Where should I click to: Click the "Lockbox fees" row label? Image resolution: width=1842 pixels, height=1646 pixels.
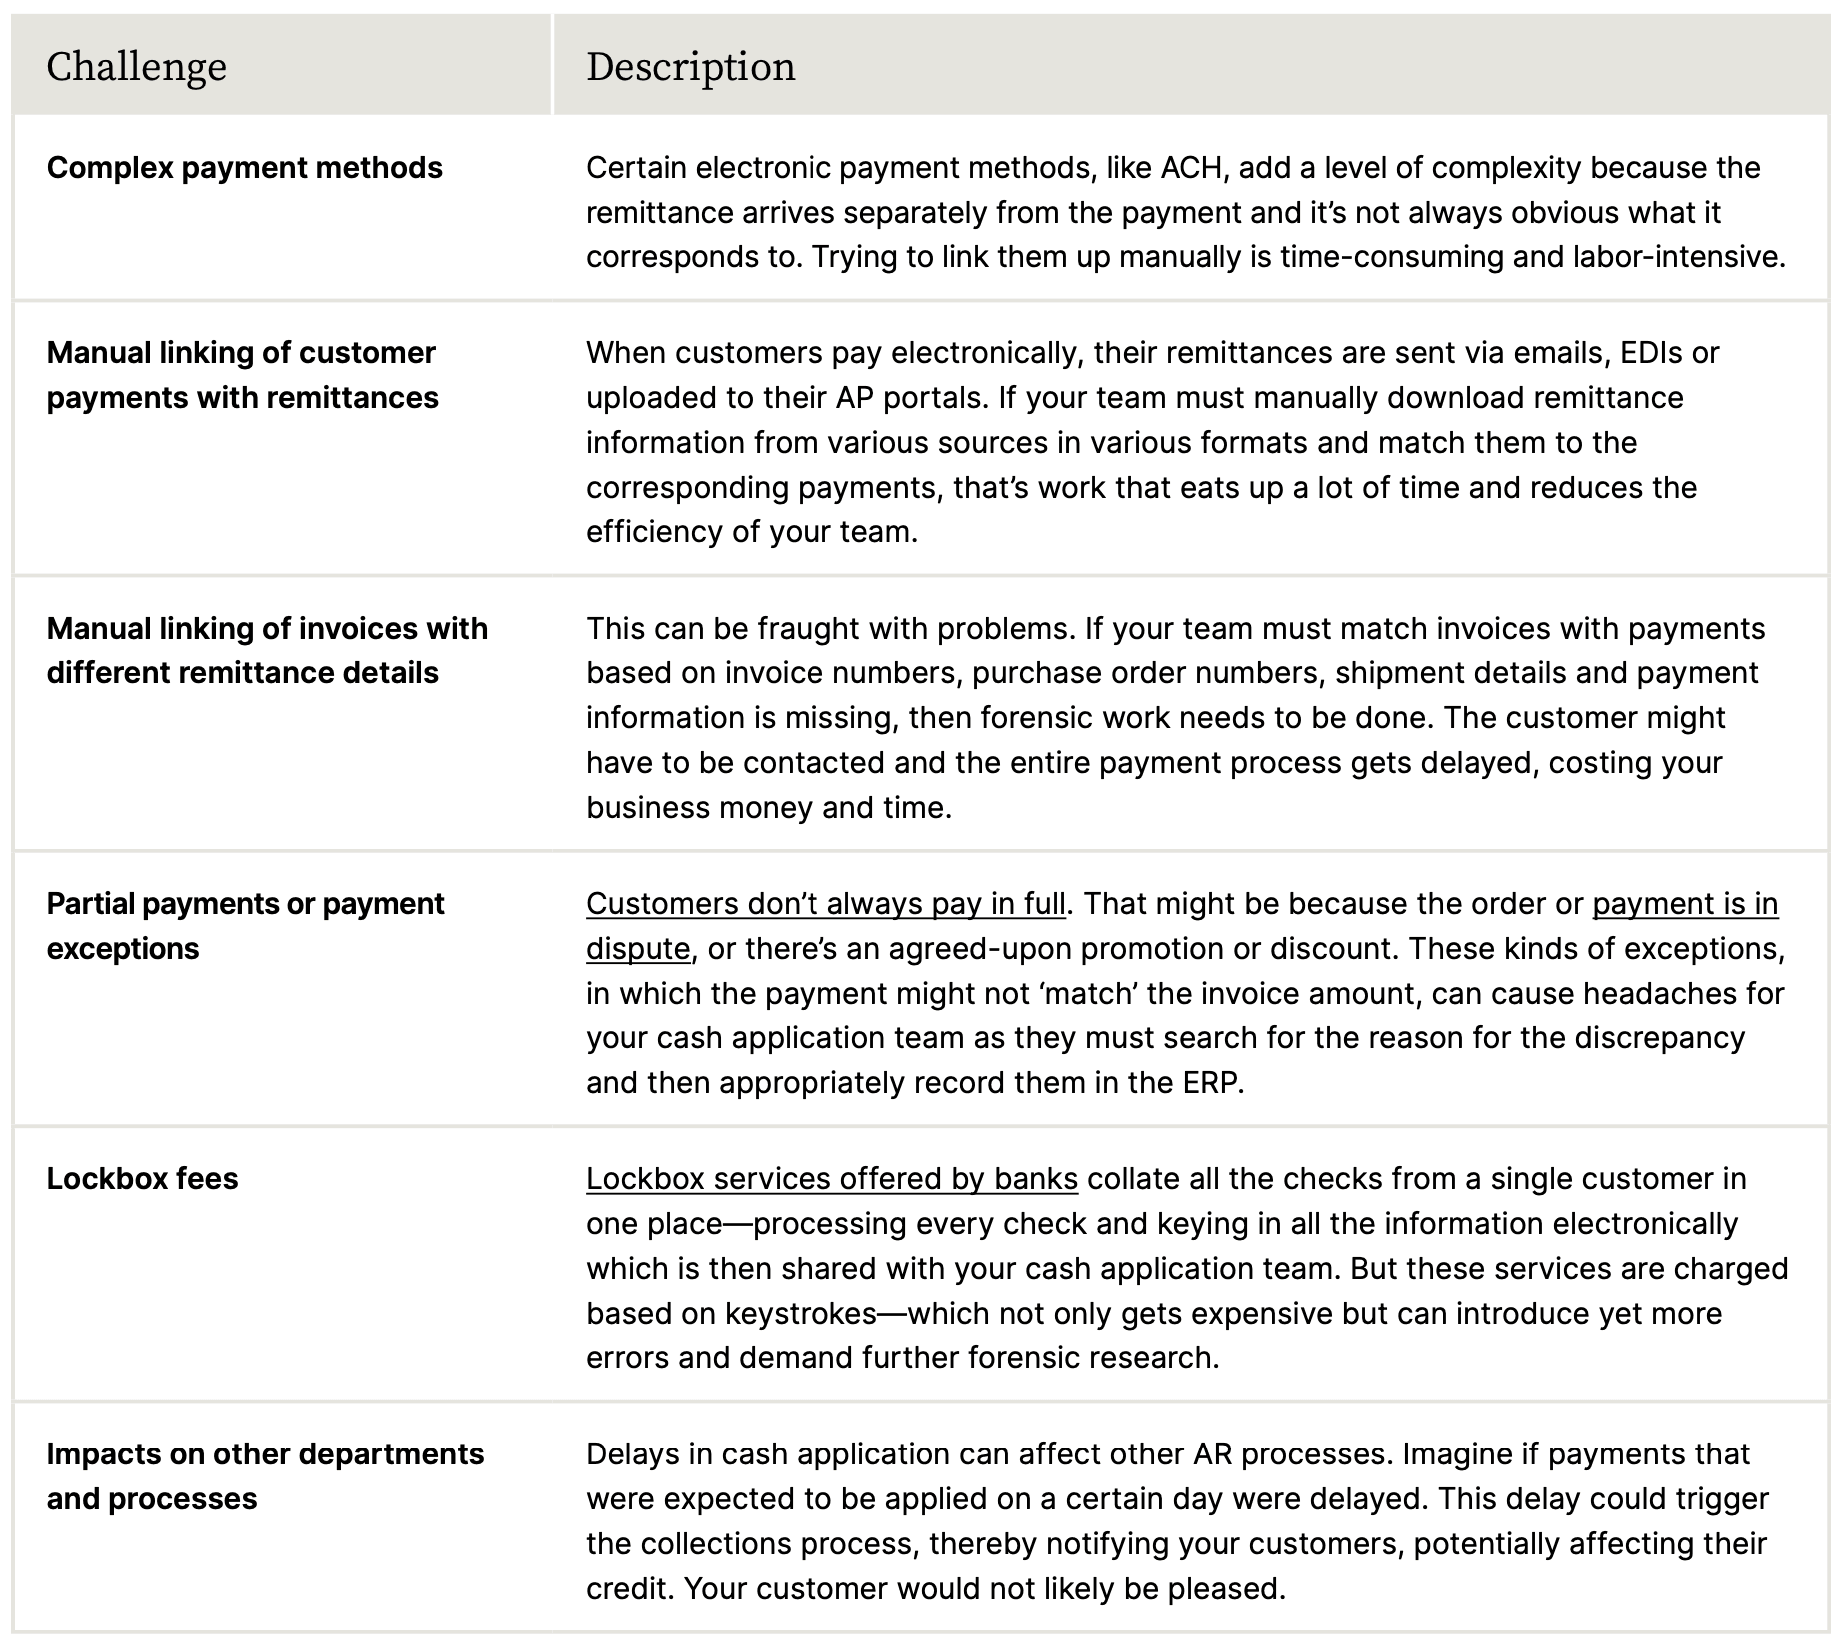(x=142, y=1179)
